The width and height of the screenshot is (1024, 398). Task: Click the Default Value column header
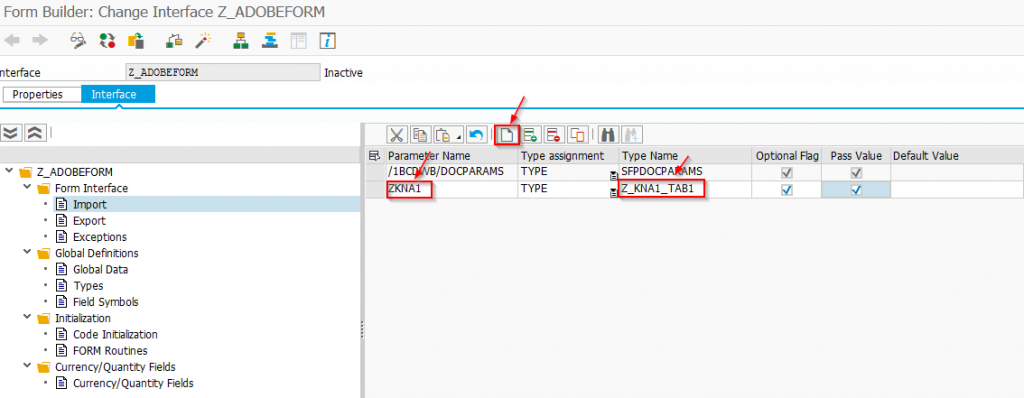click(957, 156)
